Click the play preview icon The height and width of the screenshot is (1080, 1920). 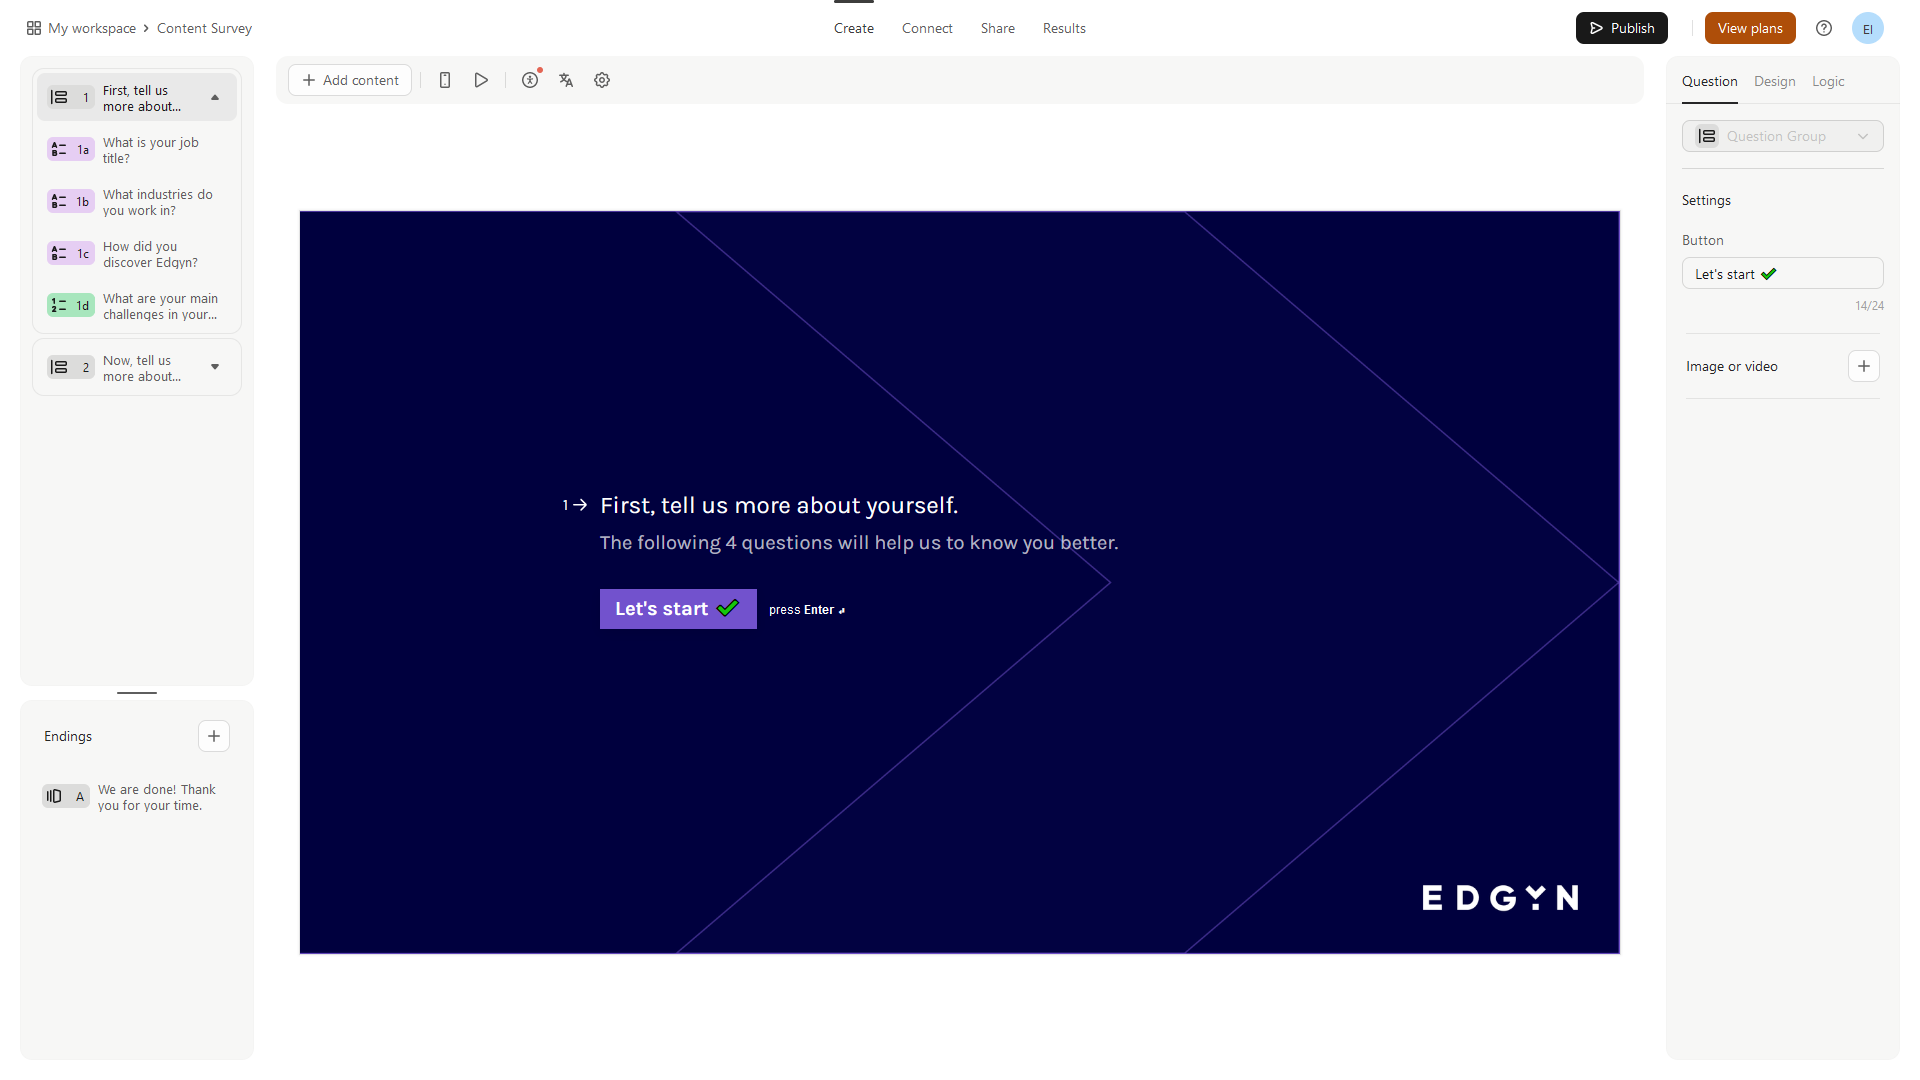click(481, 80)
